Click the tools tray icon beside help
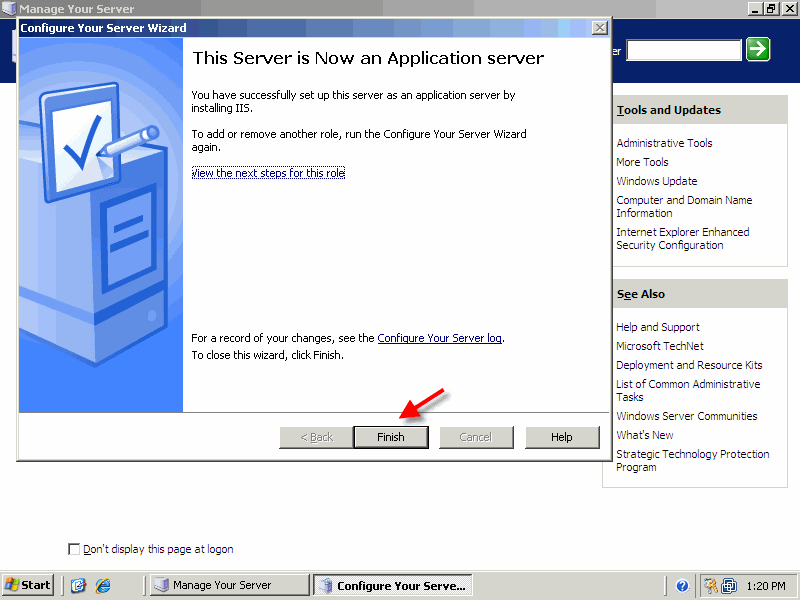The image size is (800, 600). point(710,586)
